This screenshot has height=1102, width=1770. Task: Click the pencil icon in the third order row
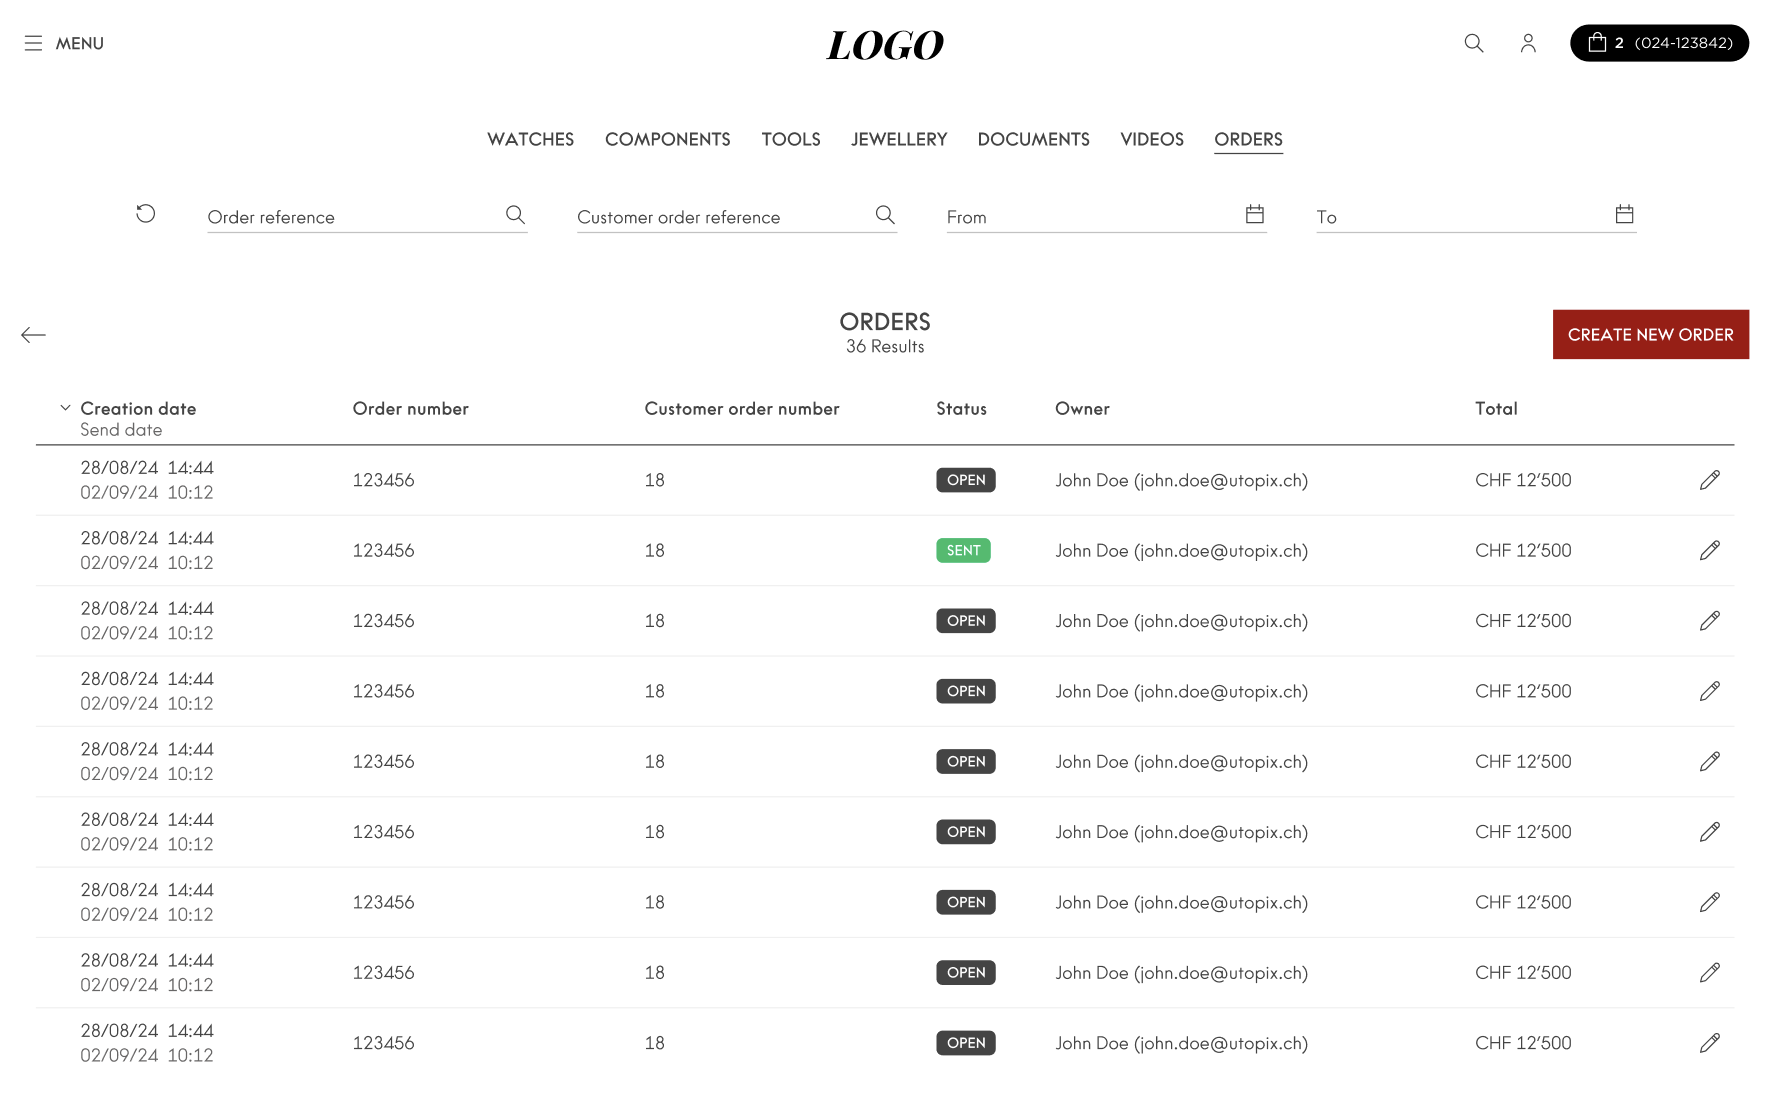point(1710,621)
